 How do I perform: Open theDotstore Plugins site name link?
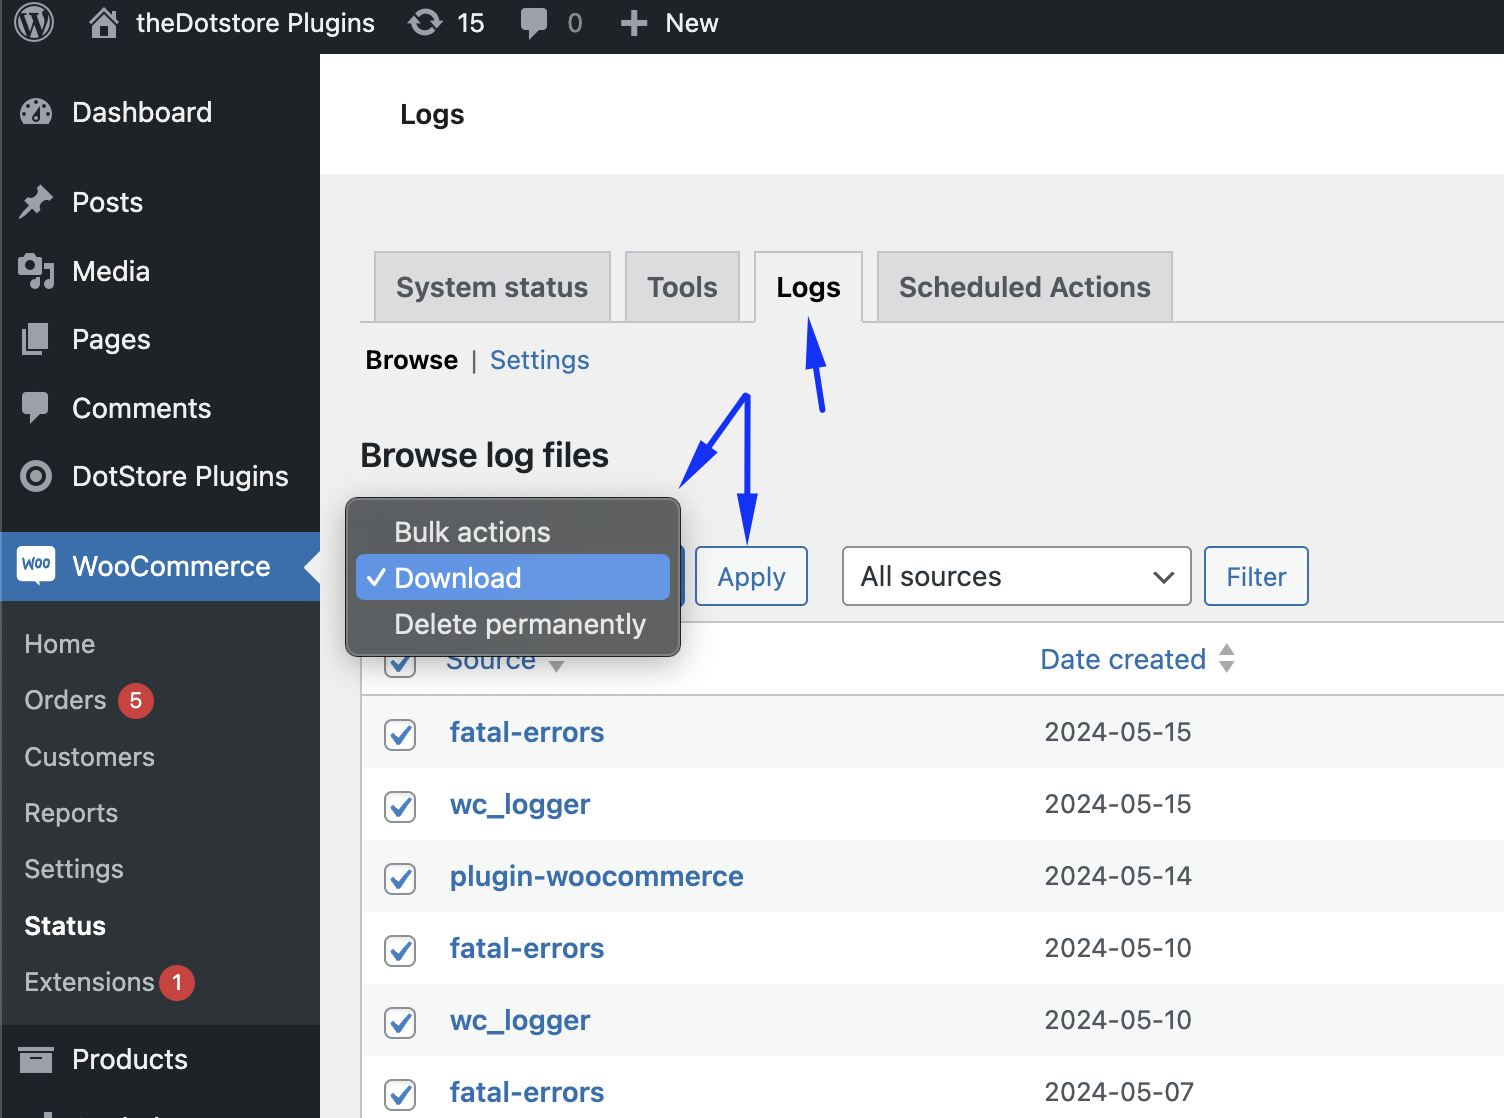(255, 23)
